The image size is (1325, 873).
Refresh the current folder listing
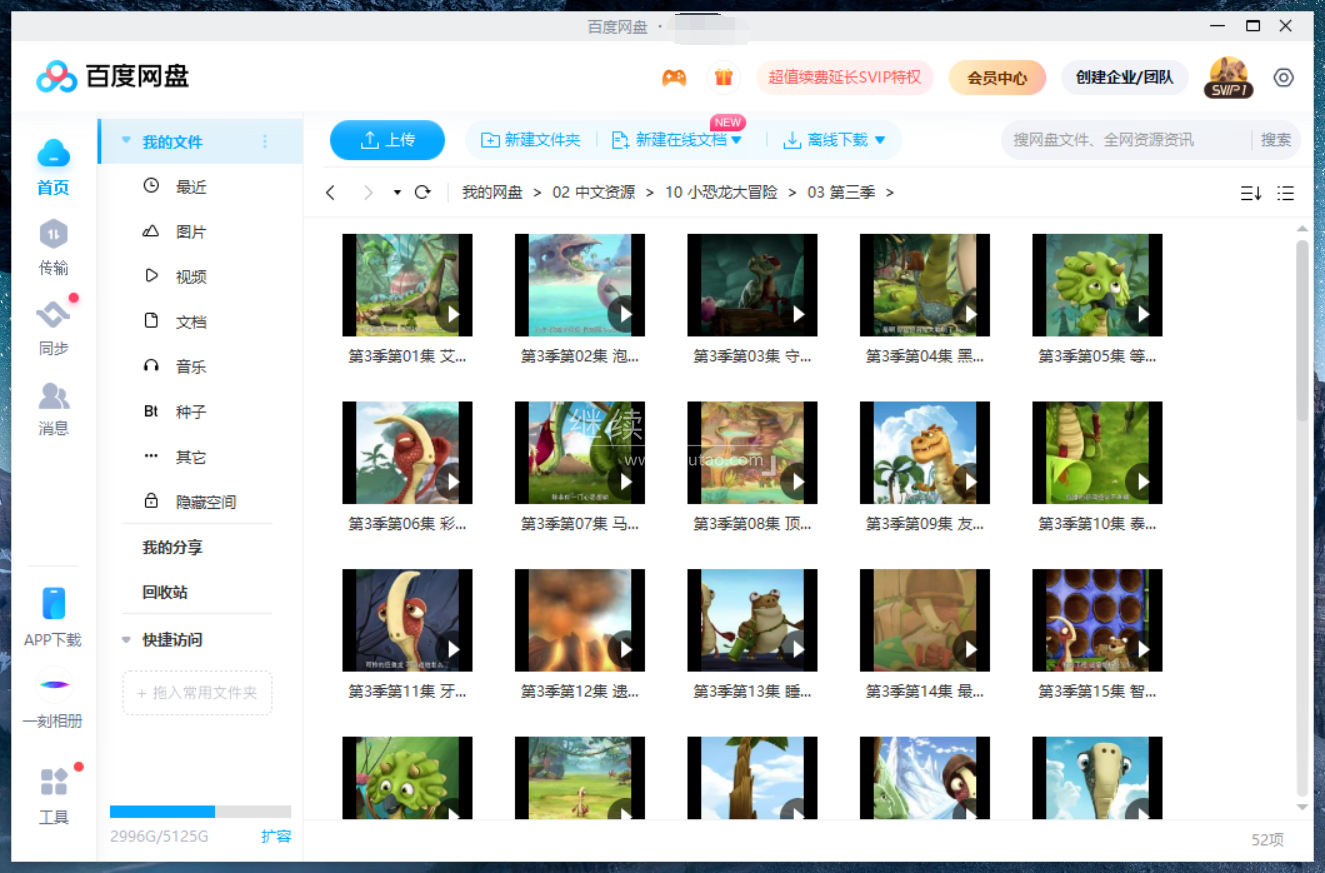tap(422, 192)
